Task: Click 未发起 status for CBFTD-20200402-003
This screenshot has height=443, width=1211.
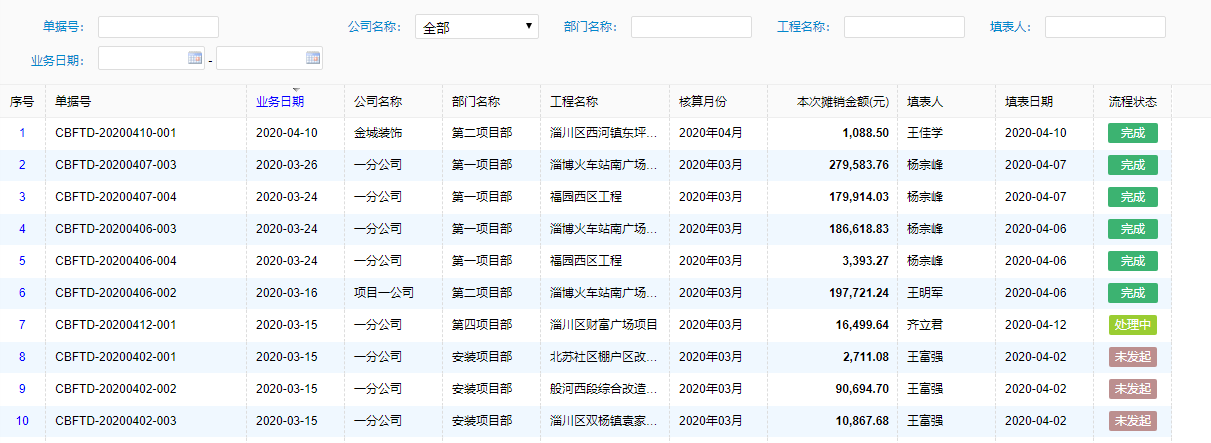Action: pos(1132,421)
